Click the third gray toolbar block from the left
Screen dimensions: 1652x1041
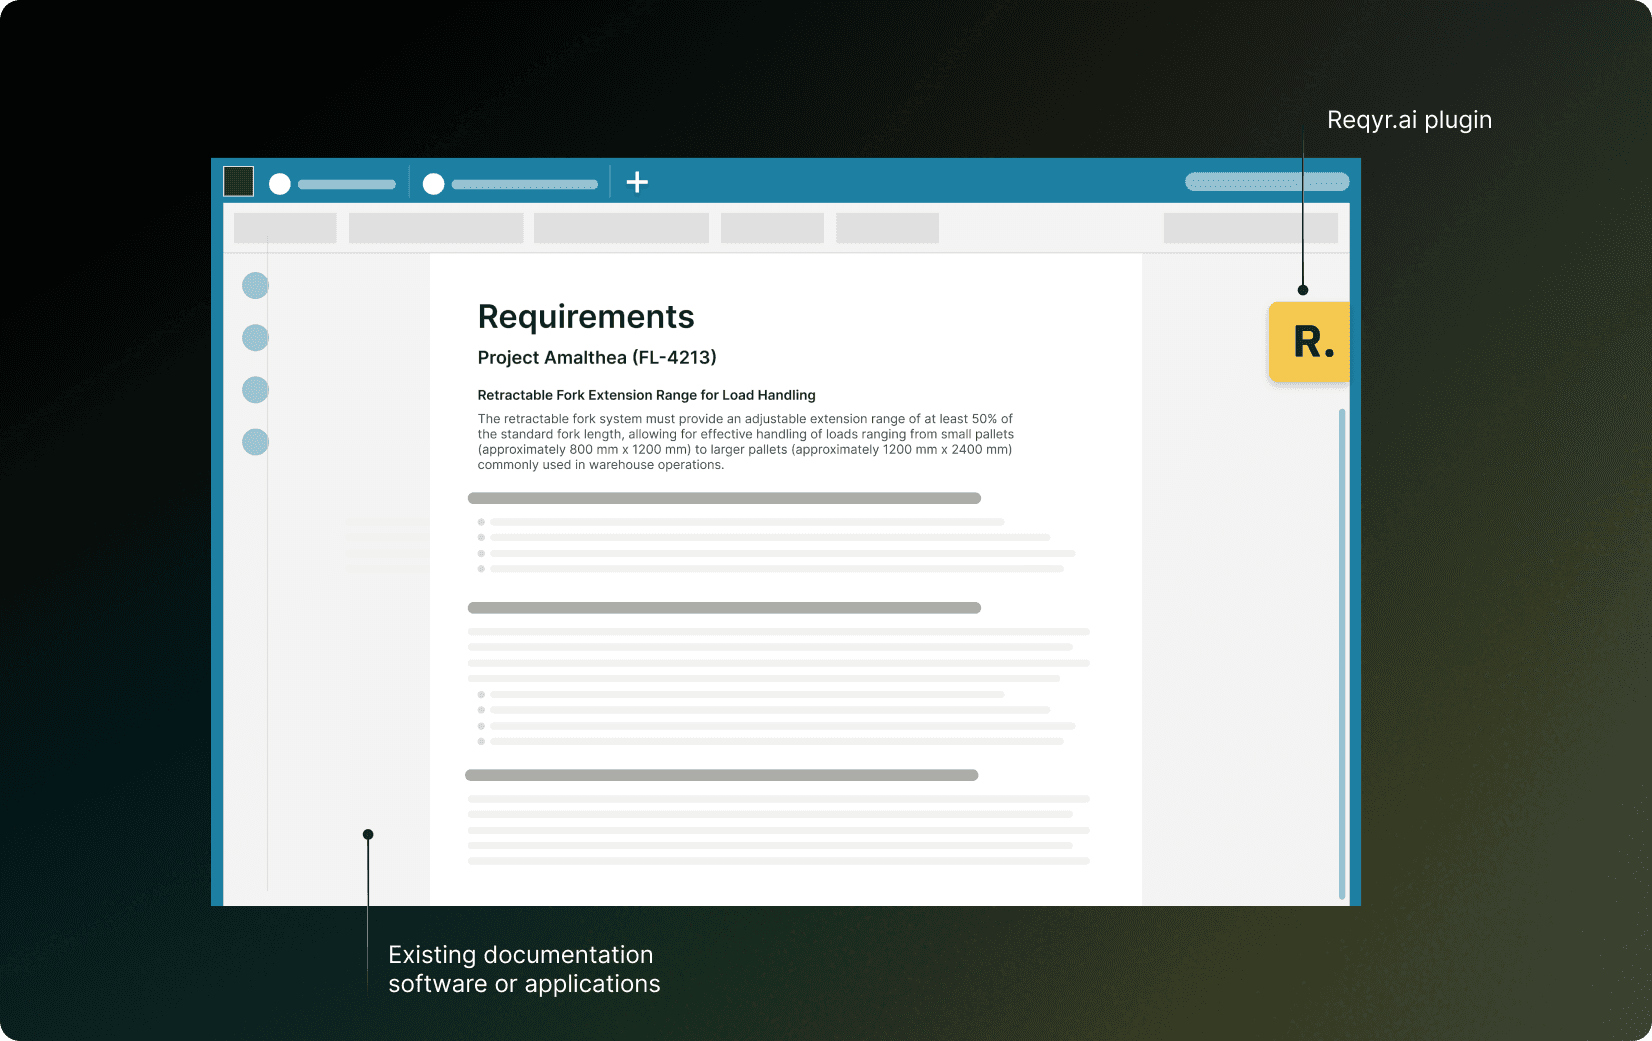(x=621, y=228)
